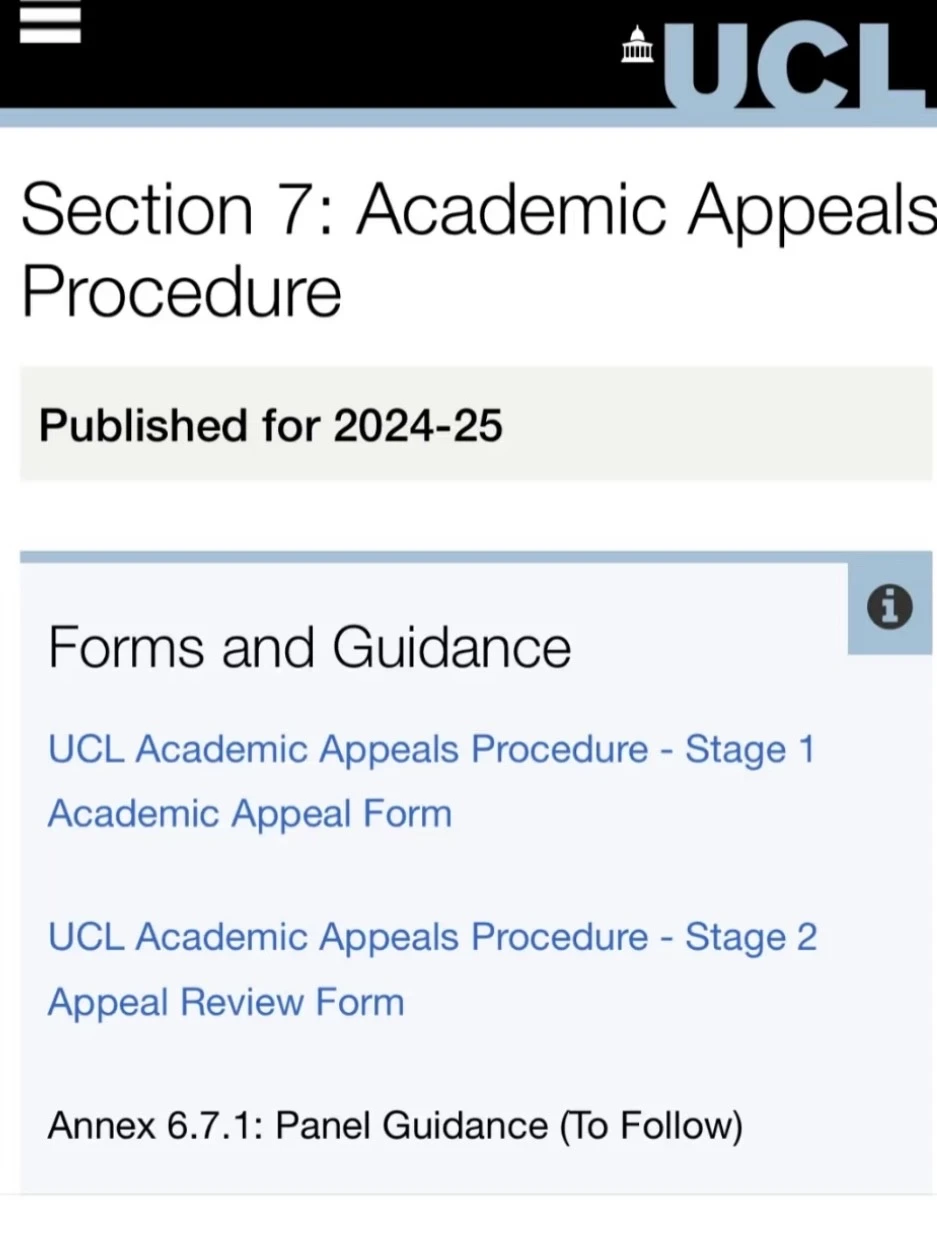This screenshot has height=1249, width=937.
Task: Click the '2024-25' year text
Action: pos(418,425)
